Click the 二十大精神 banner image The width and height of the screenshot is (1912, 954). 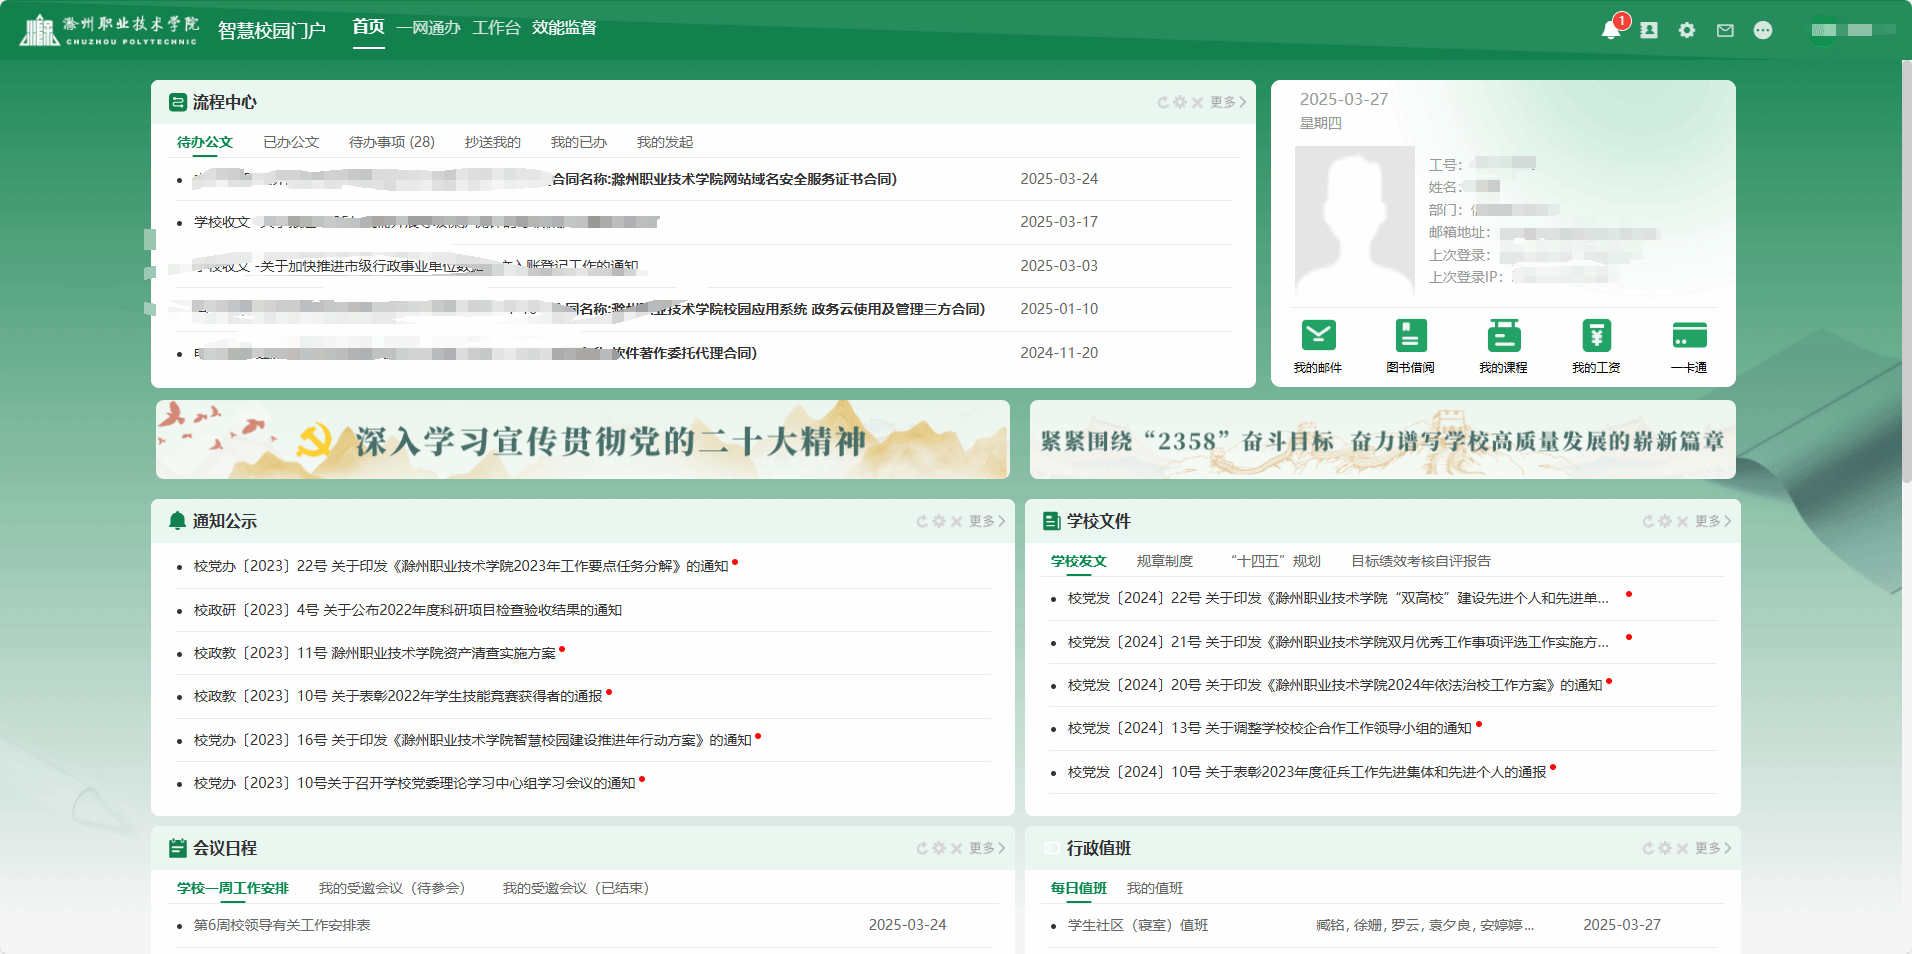(x=582, y=440)
